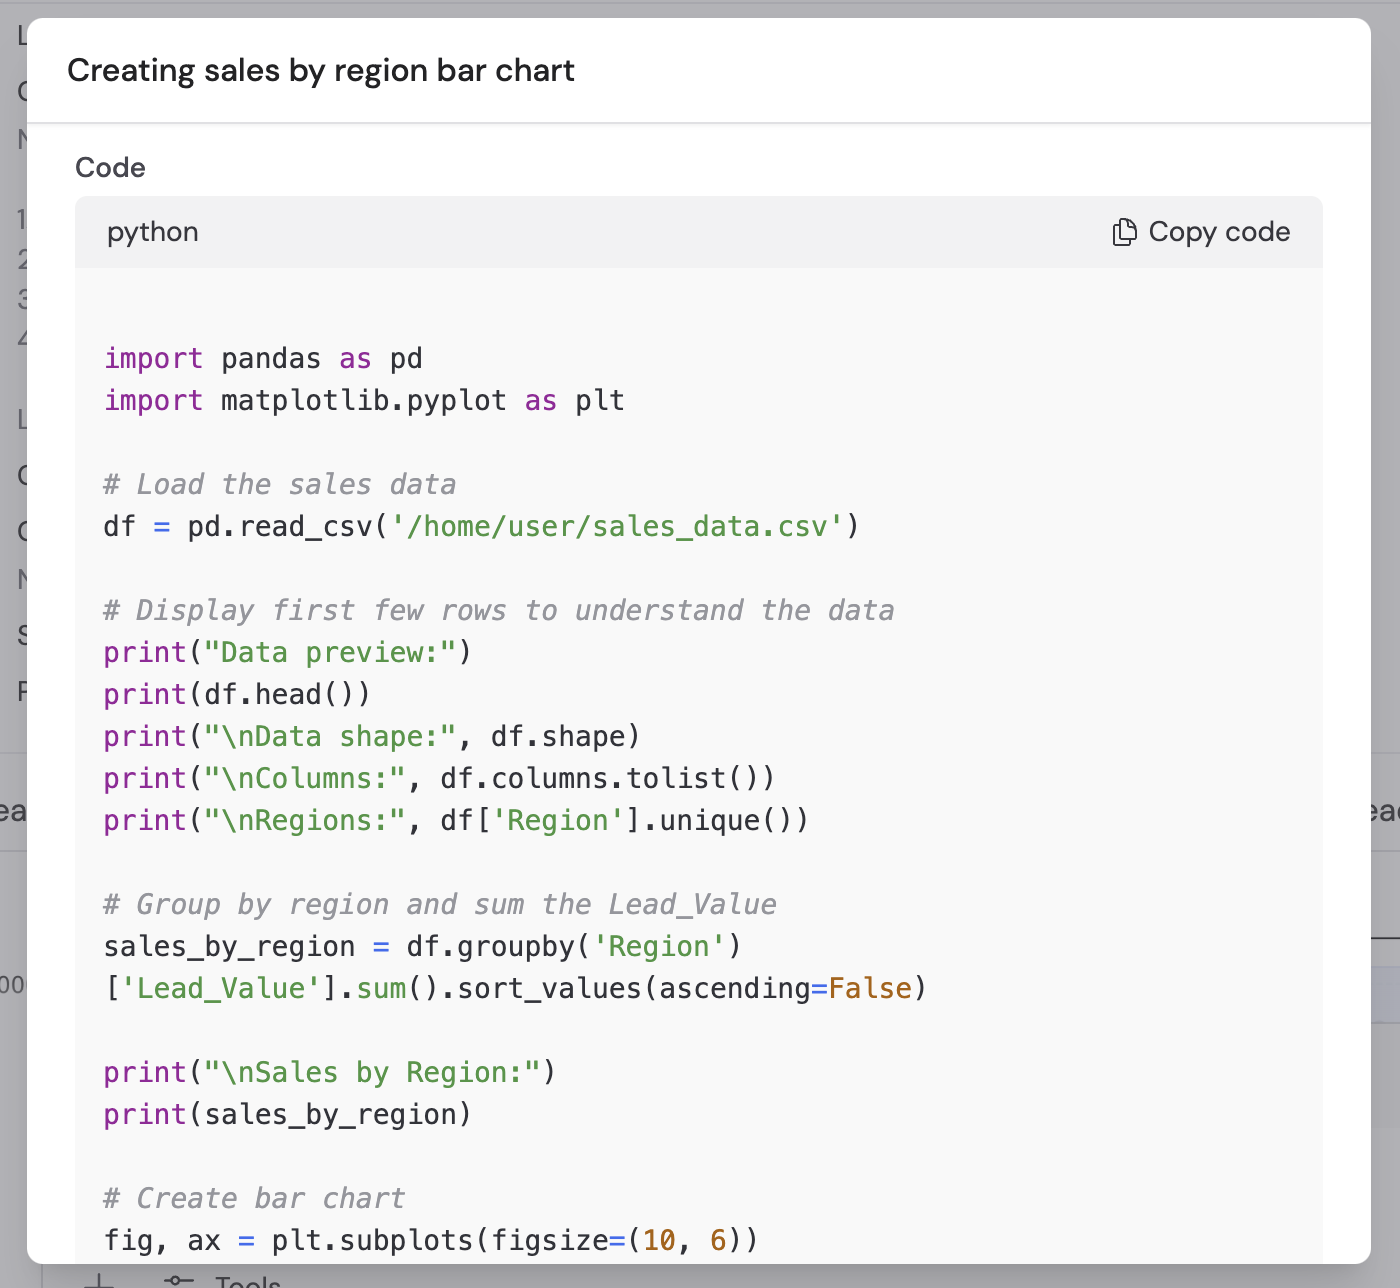Click the Regions unique print line

455,819
